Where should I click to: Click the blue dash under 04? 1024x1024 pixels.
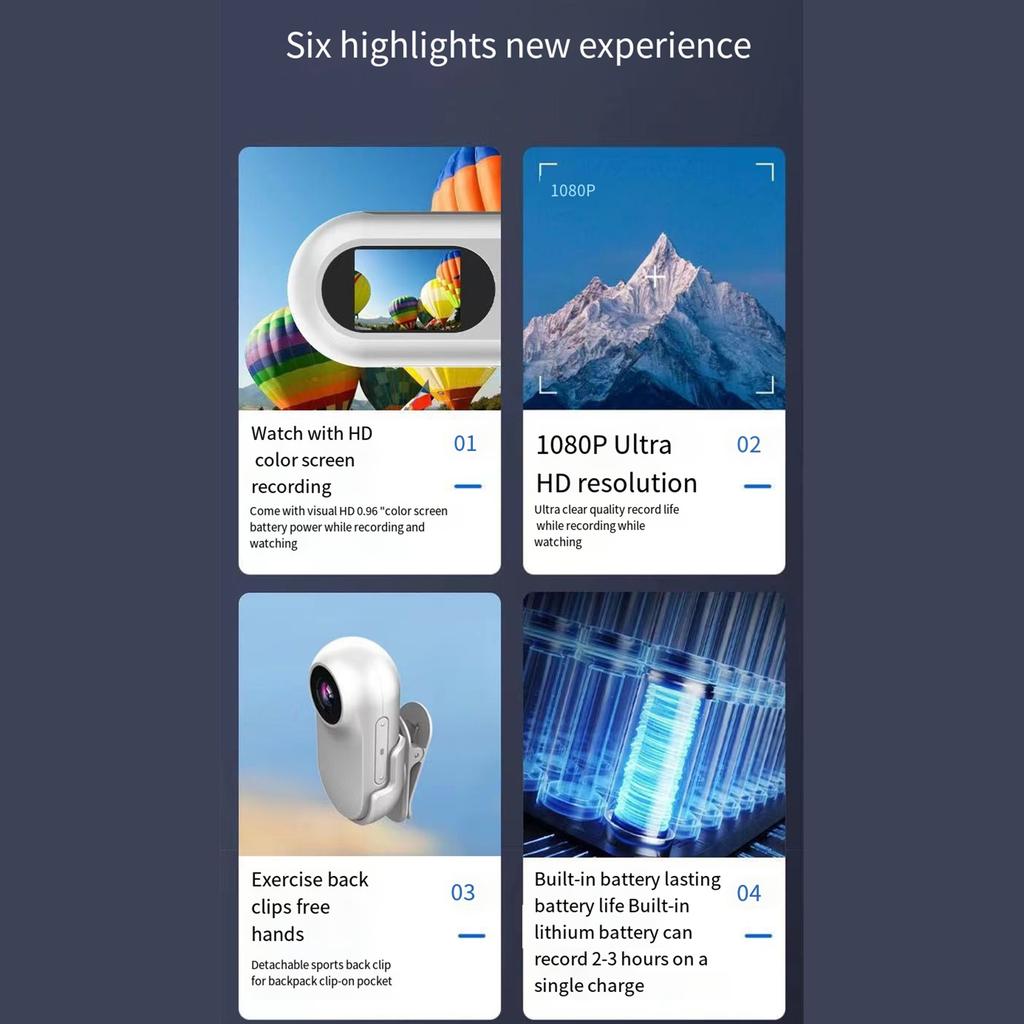pyautogui.click(x=758, y=936)
